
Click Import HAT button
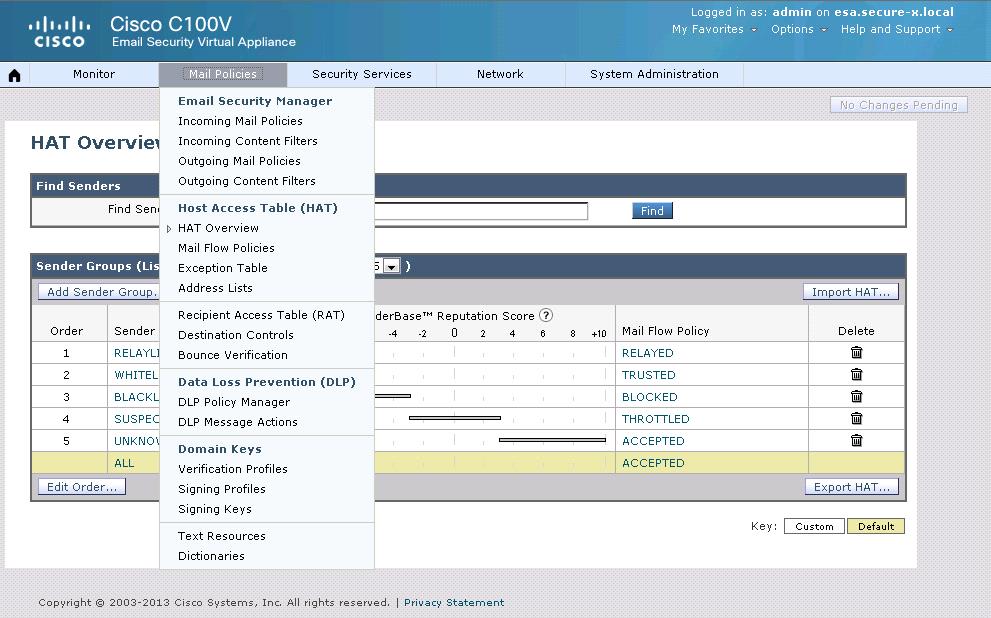click(851, 292)
